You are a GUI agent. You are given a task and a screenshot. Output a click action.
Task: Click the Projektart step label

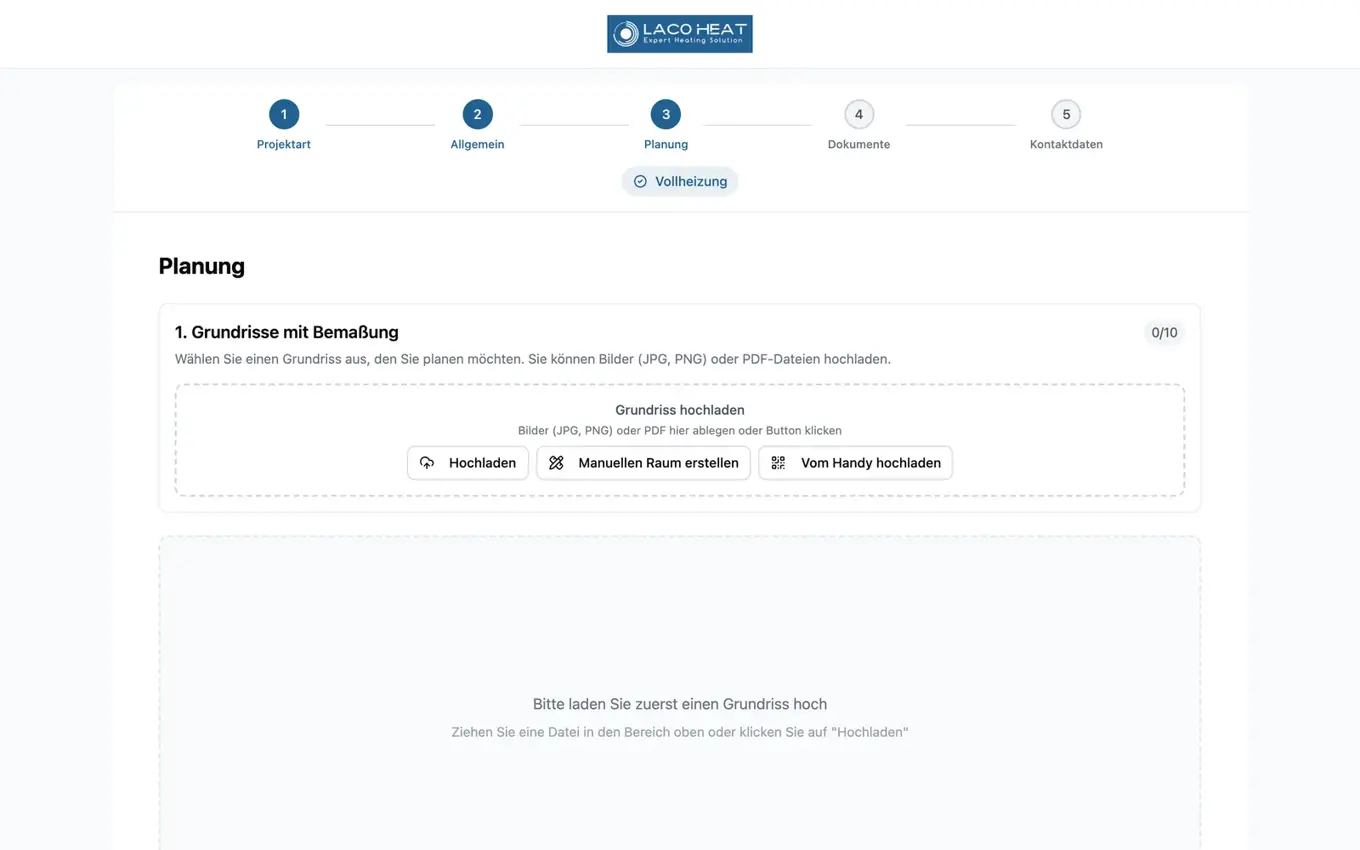coord(284,144)
